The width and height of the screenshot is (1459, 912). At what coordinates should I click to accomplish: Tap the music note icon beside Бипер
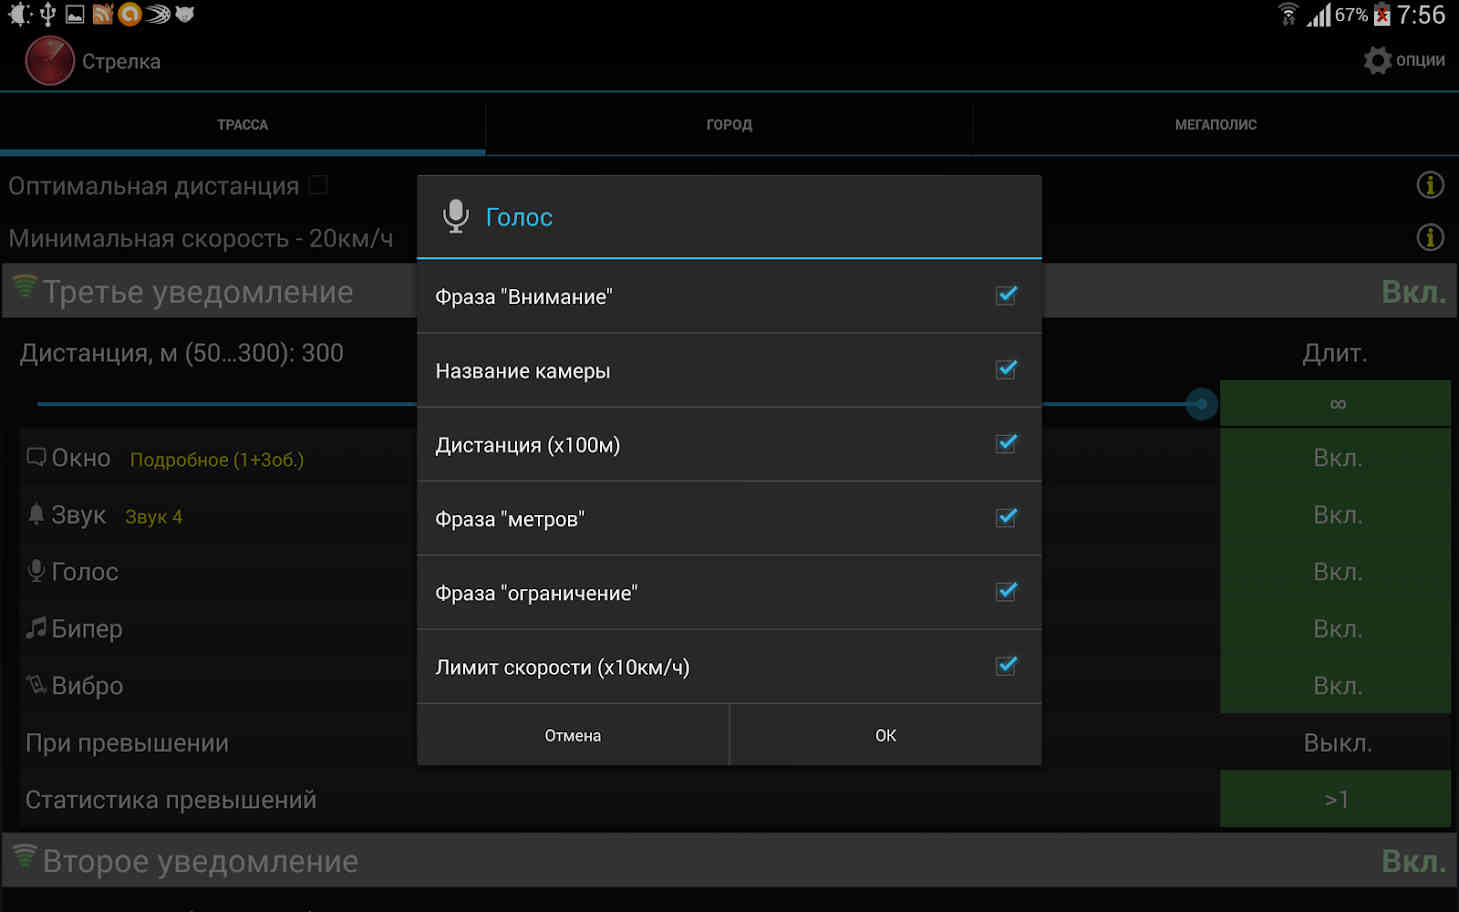[36, 628]
